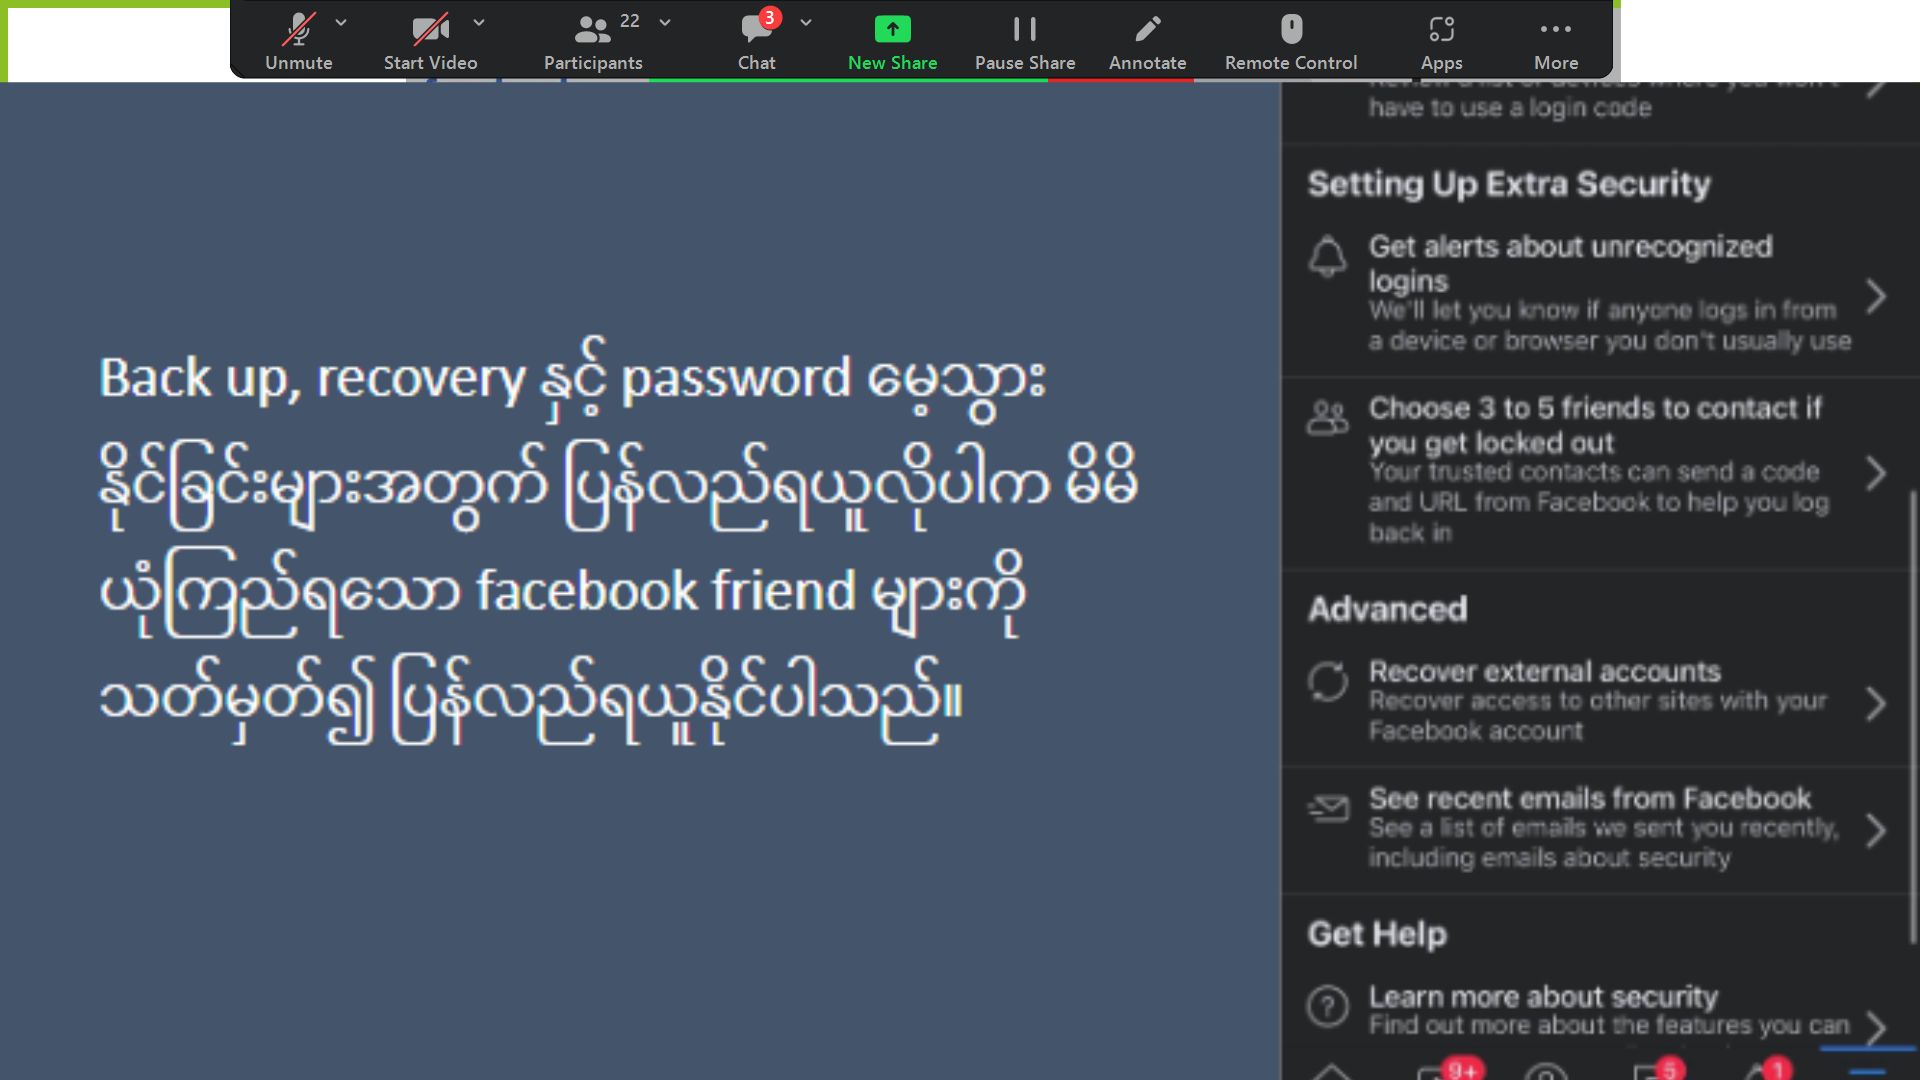Viewport: 1920px width, 1080px height.
Task: Click the Facebook settings panel scrollbar
Action: click(1913, 717)
